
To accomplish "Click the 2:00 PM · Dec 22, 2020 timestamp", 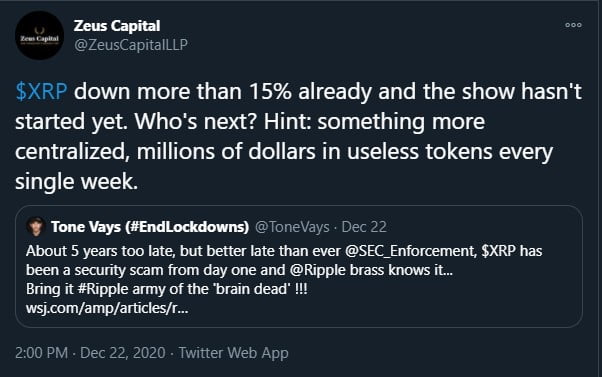I will click(90, 353).
